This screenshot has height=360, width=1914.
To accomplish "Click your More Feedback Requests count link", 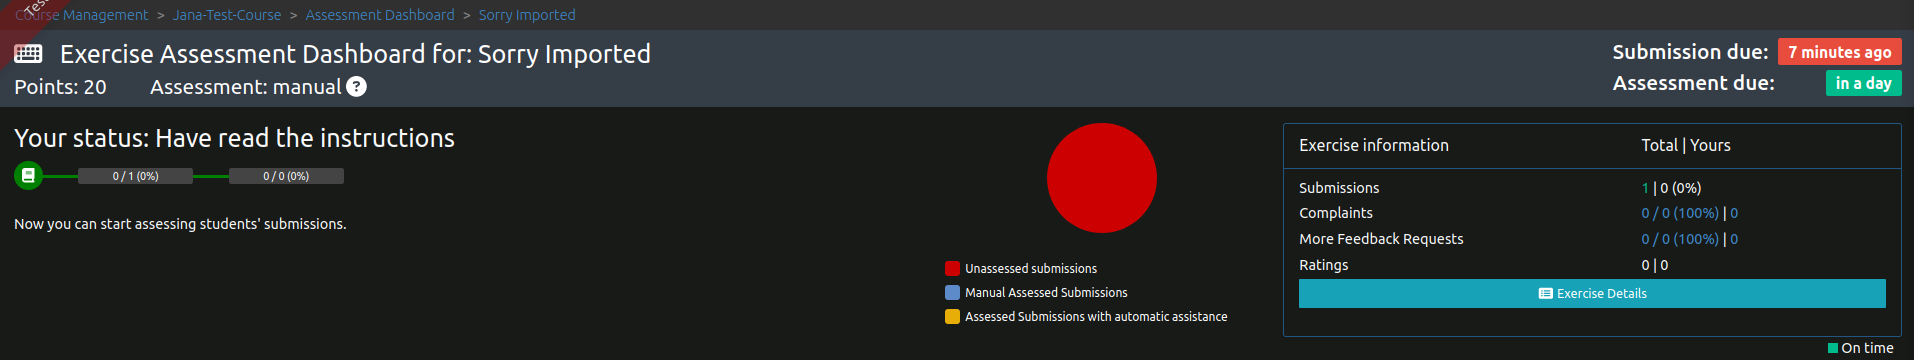I will pyautogui.click(x=1734, y=239).
